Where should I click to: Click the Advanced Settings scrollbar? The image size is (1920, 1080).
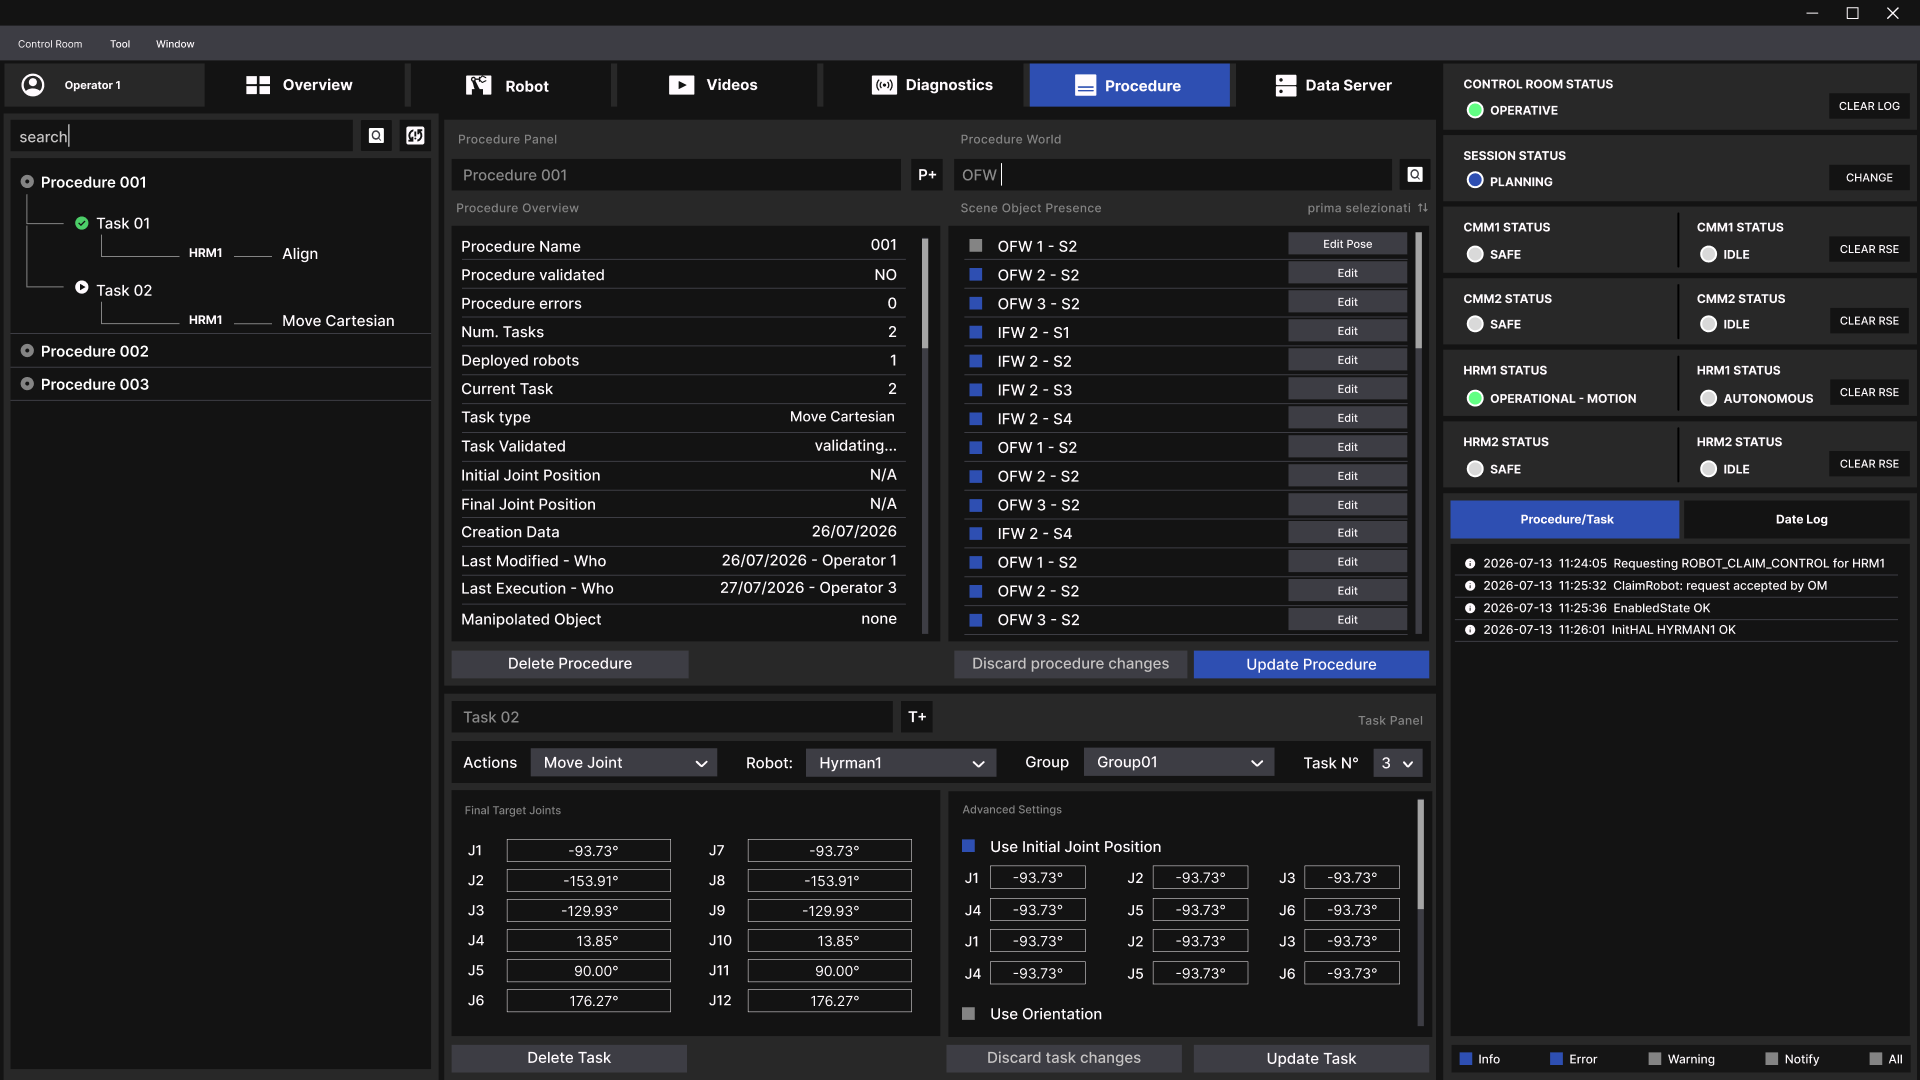tap(1420, 855)
